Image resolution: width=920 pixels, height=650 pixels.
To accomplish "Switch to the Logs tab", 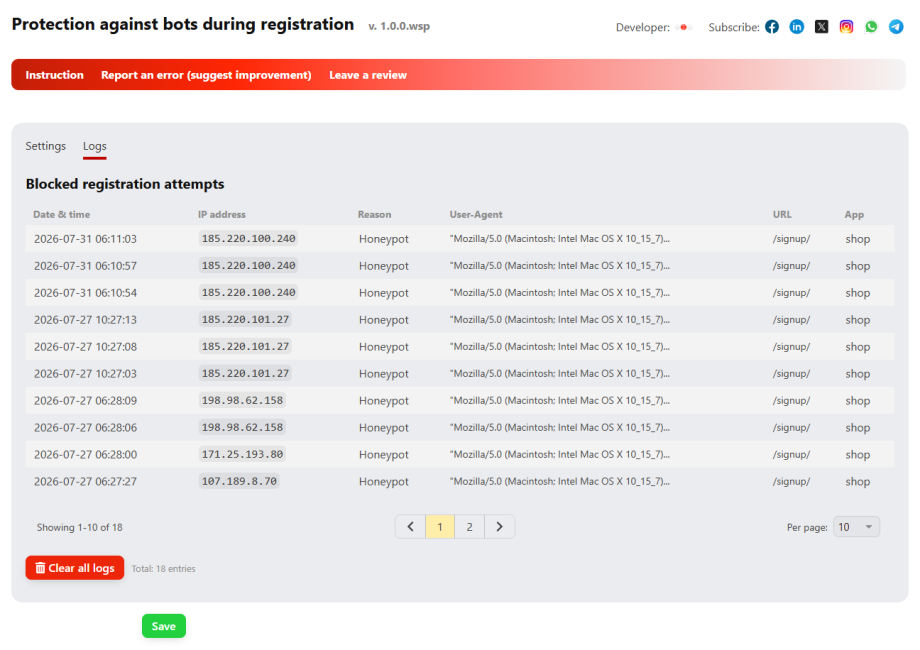I will click(94, 146).
